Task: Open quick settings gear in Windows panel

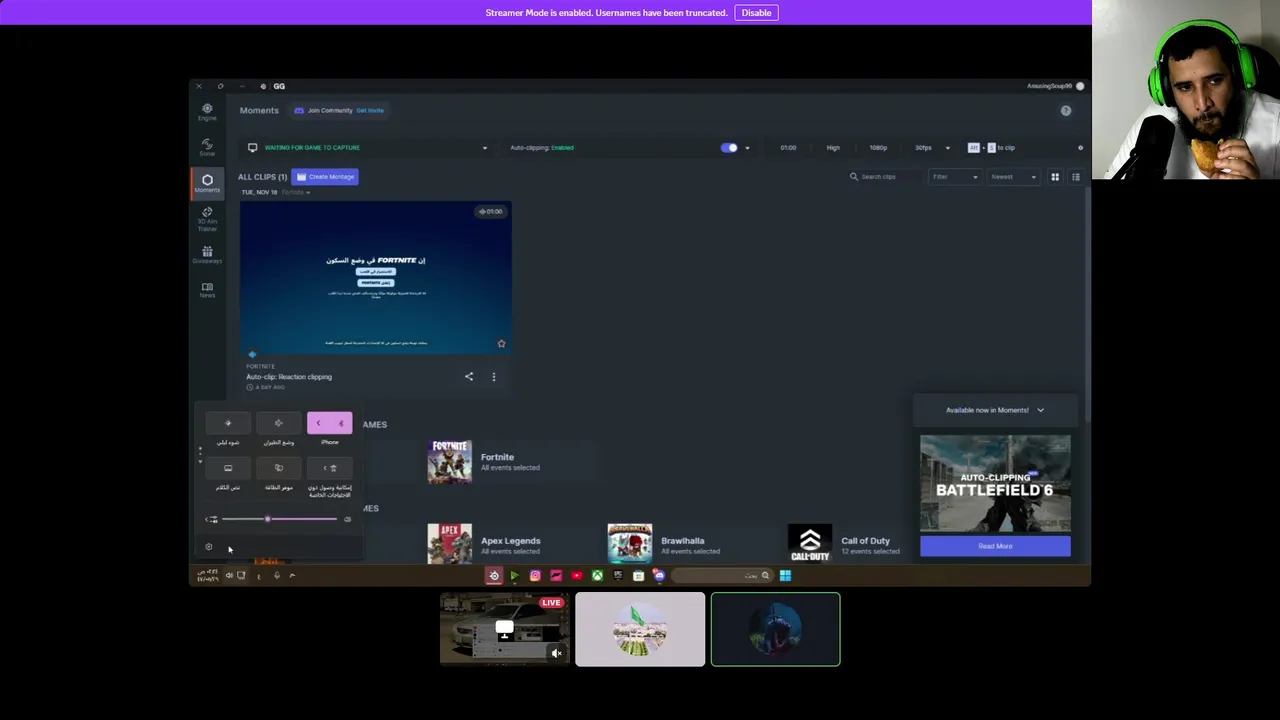Action: pos(208,547)
